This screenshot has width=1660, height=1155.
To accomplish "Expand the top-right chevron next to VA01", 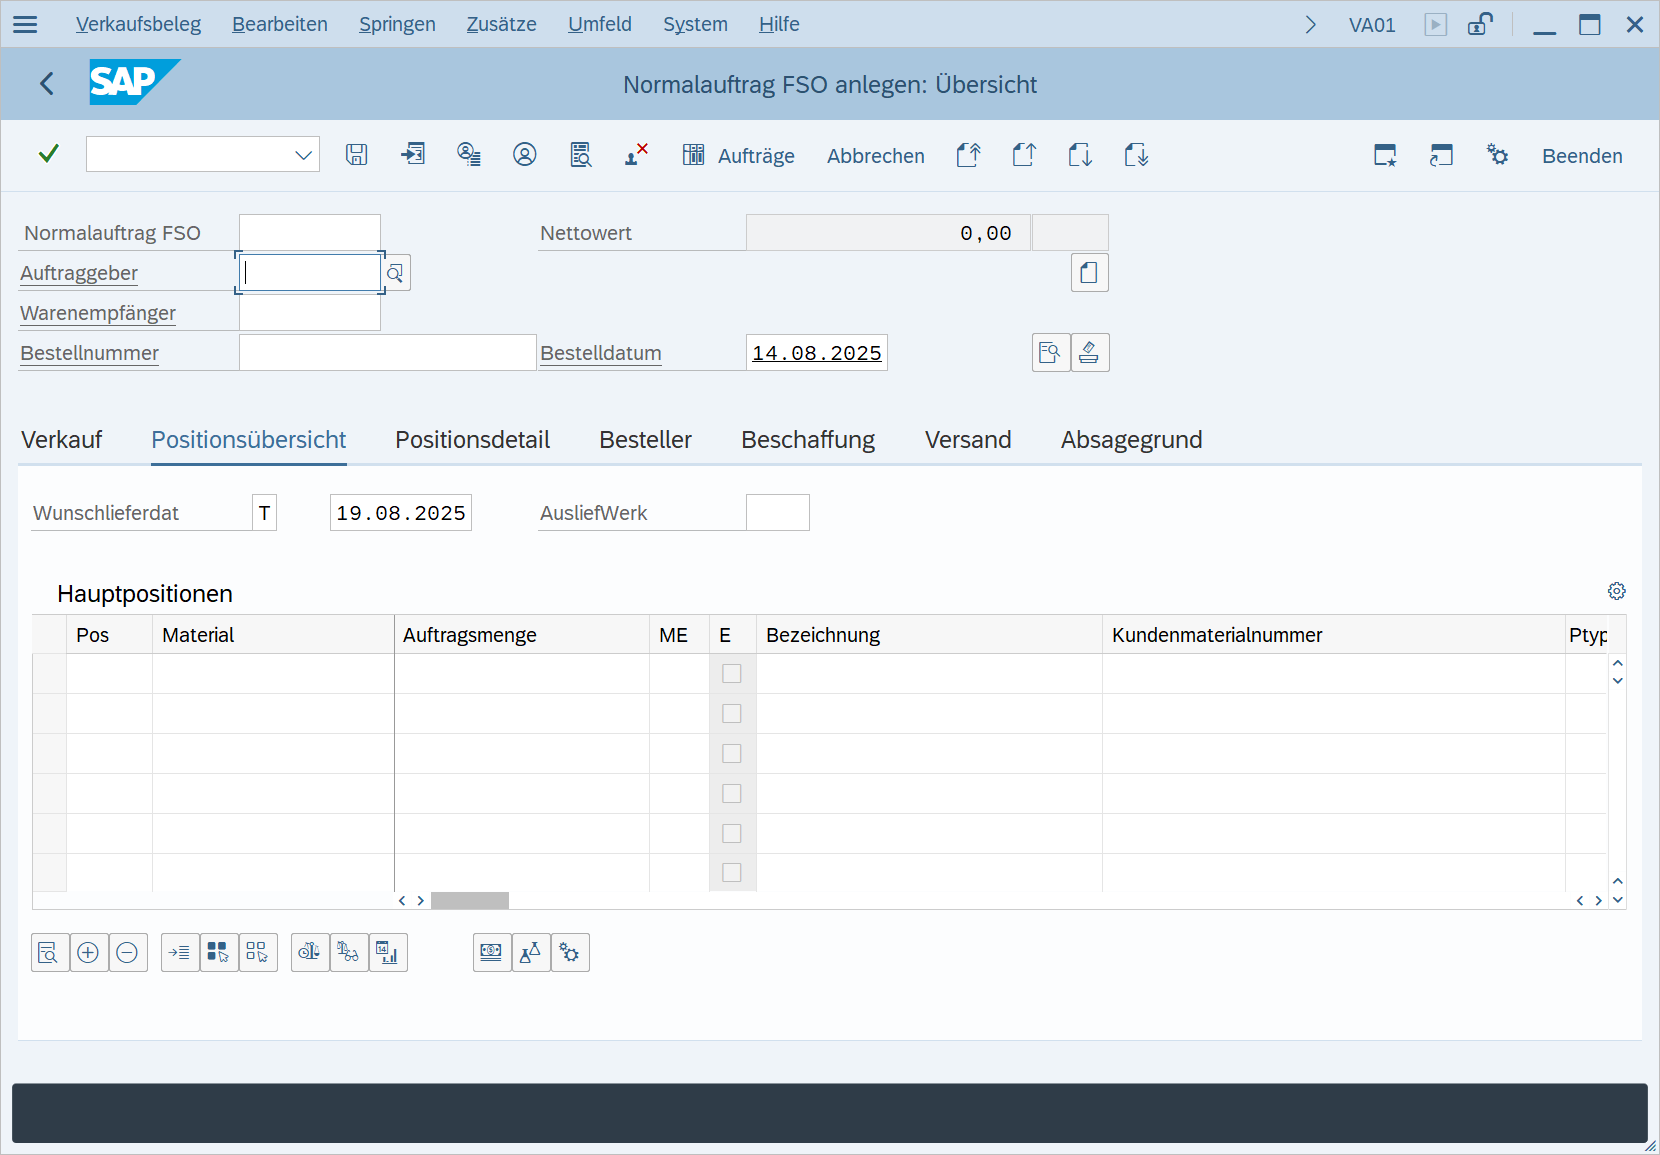I will click(x=1310, y=25).
